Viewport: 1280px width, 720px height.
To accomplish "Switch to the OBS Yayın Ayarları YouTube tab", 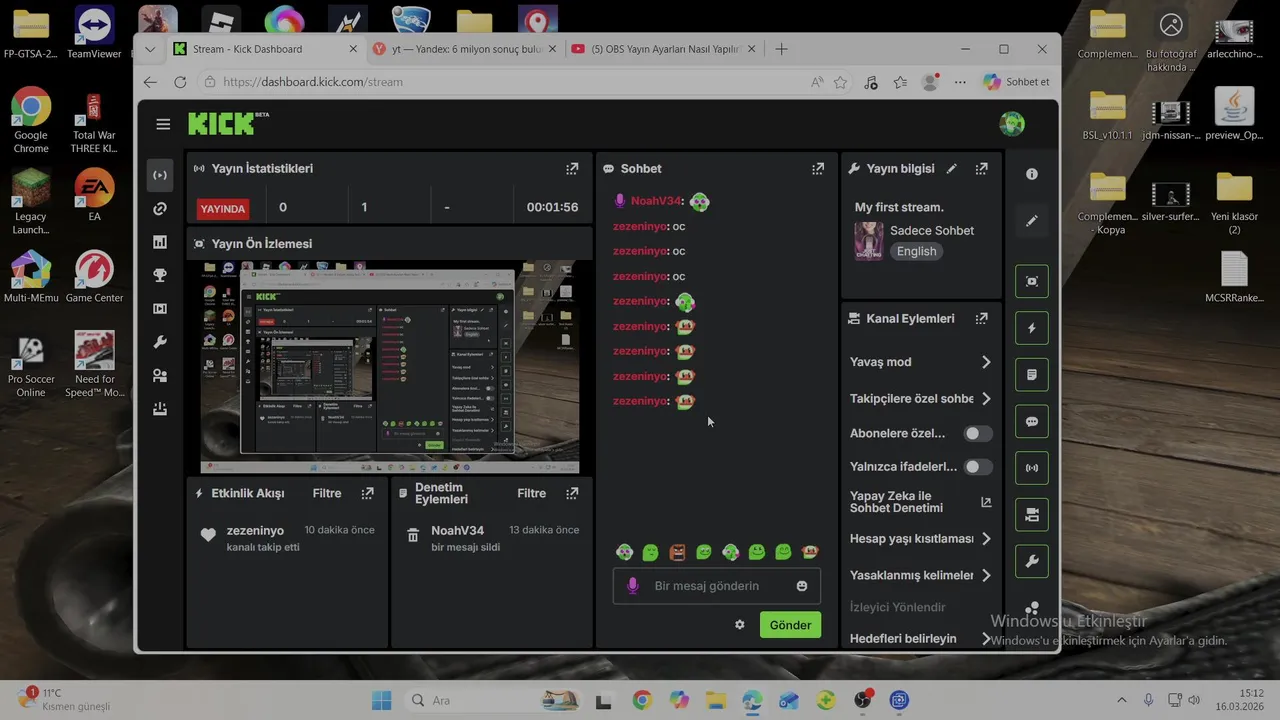I will [663, 49].
